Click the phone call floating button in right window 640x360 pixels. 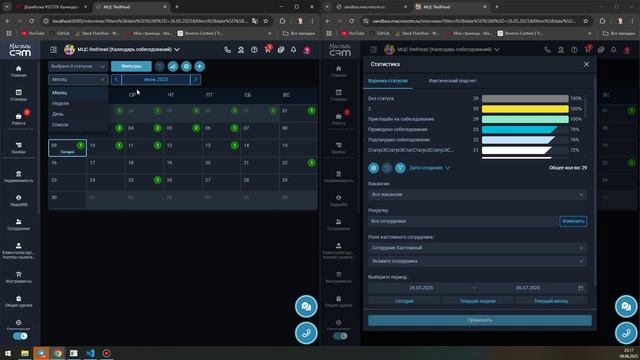coord(626,333)
